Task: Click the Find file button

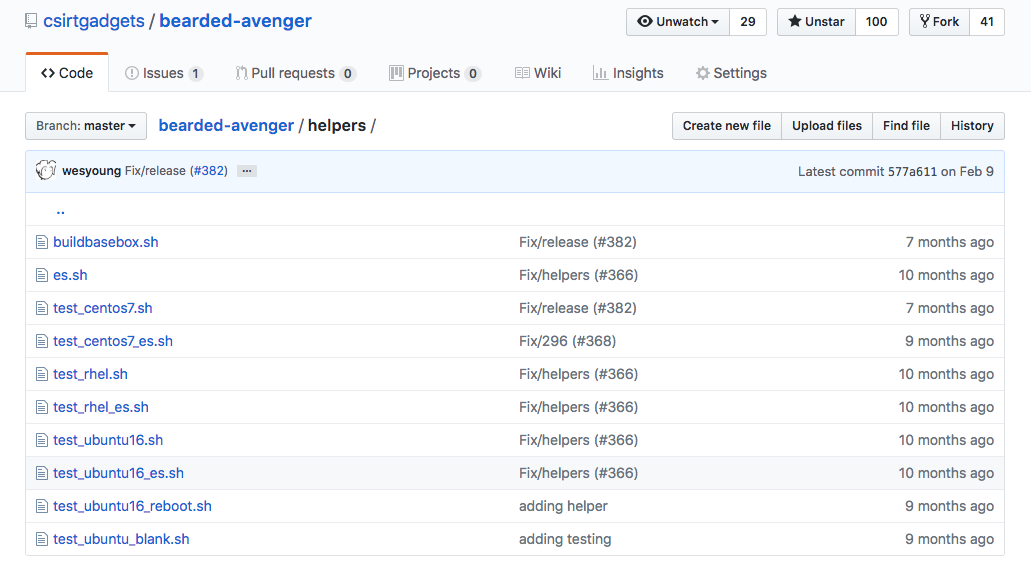Action: 906,126
